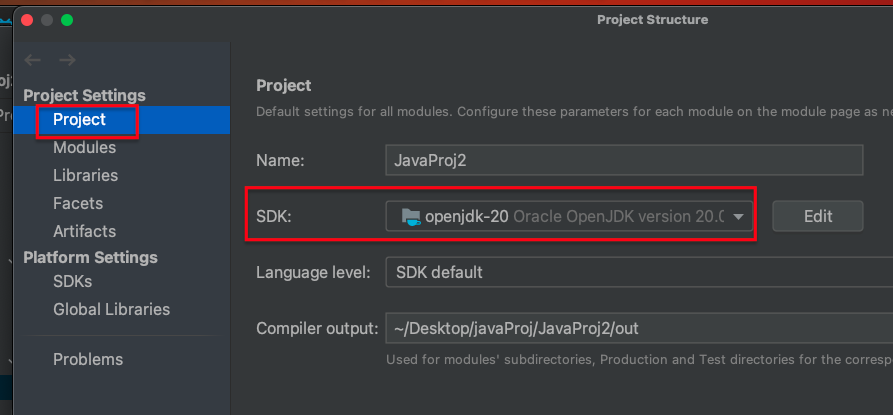Click the forward navigation arrow
This screenshot has height=415, width=893.
67,60
